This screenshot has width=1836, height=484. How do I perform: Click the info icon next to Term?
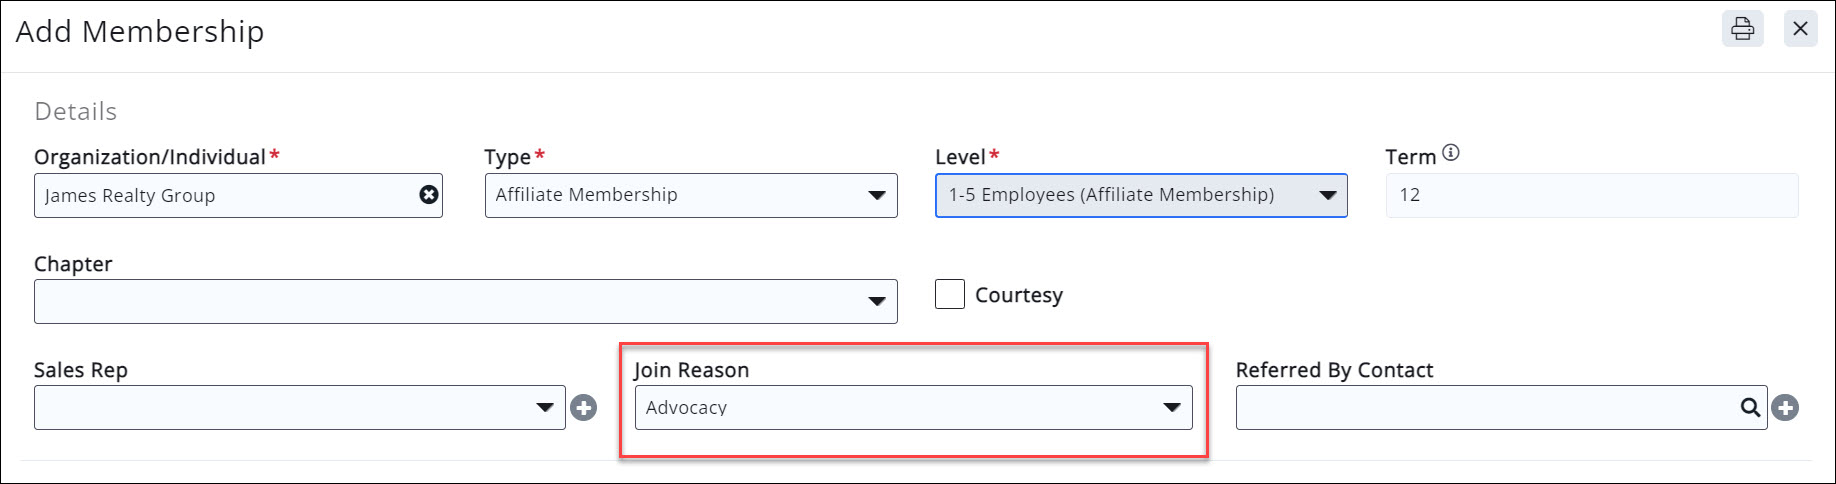[x=1451, y=153]
